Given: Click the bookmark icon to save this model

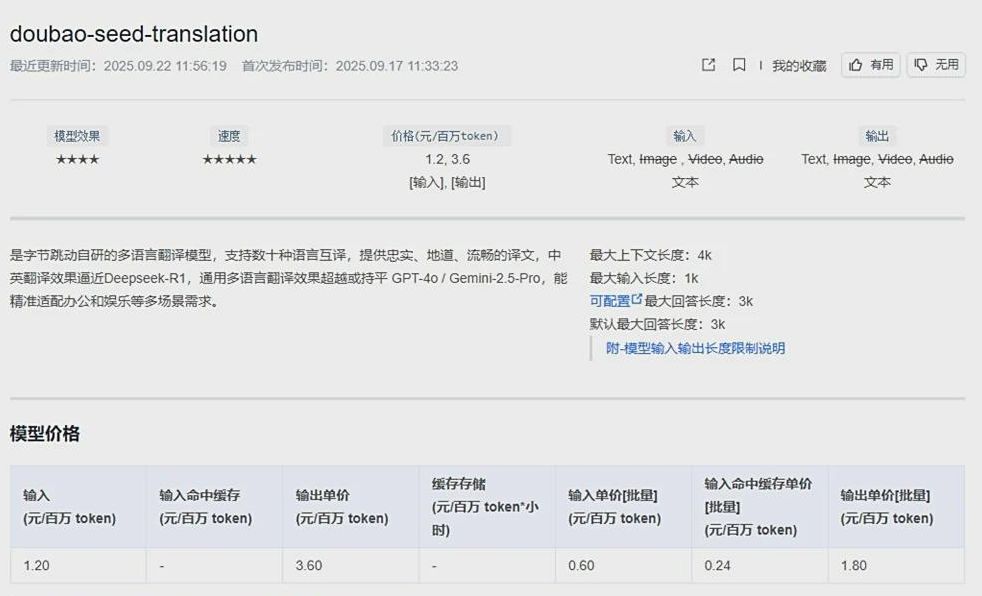Looking at the screenshot, I should point(738,64).
